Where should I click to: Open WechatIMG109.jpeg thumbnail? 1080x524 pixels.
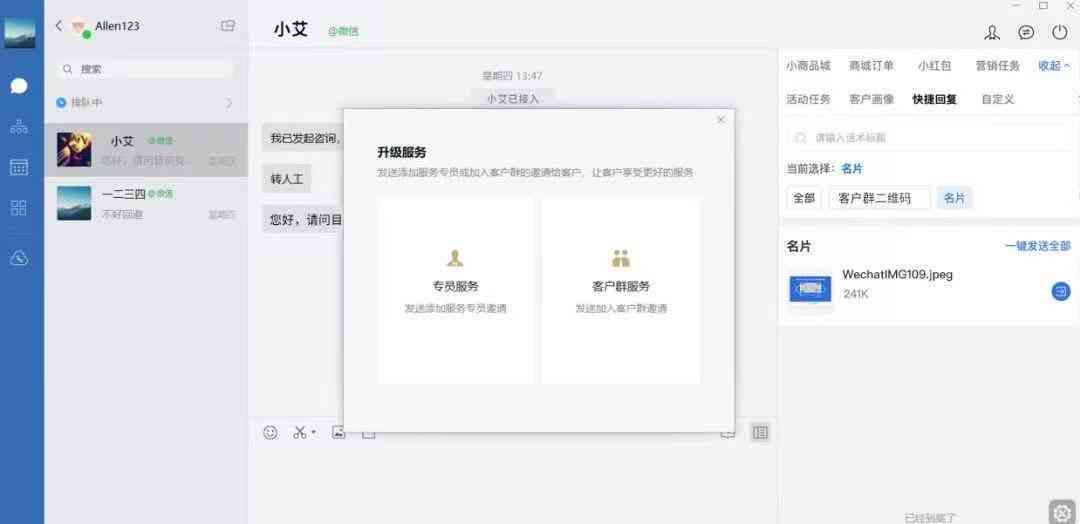[810, 289]
